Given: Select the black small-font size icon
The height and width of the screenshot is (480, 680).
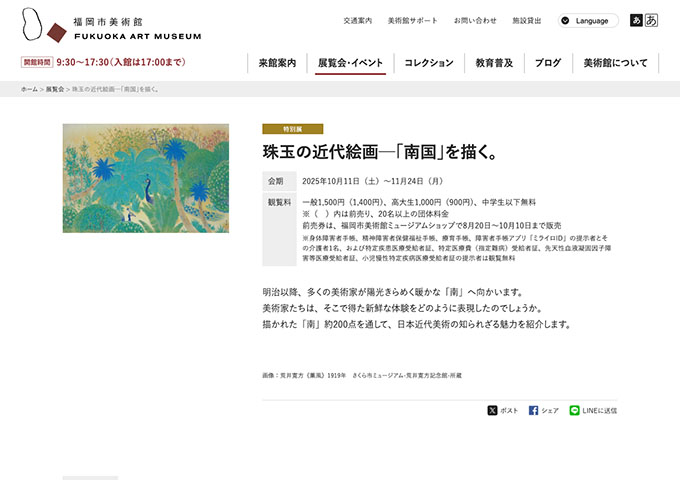Looking at the screenshot, I should (636, 20).
